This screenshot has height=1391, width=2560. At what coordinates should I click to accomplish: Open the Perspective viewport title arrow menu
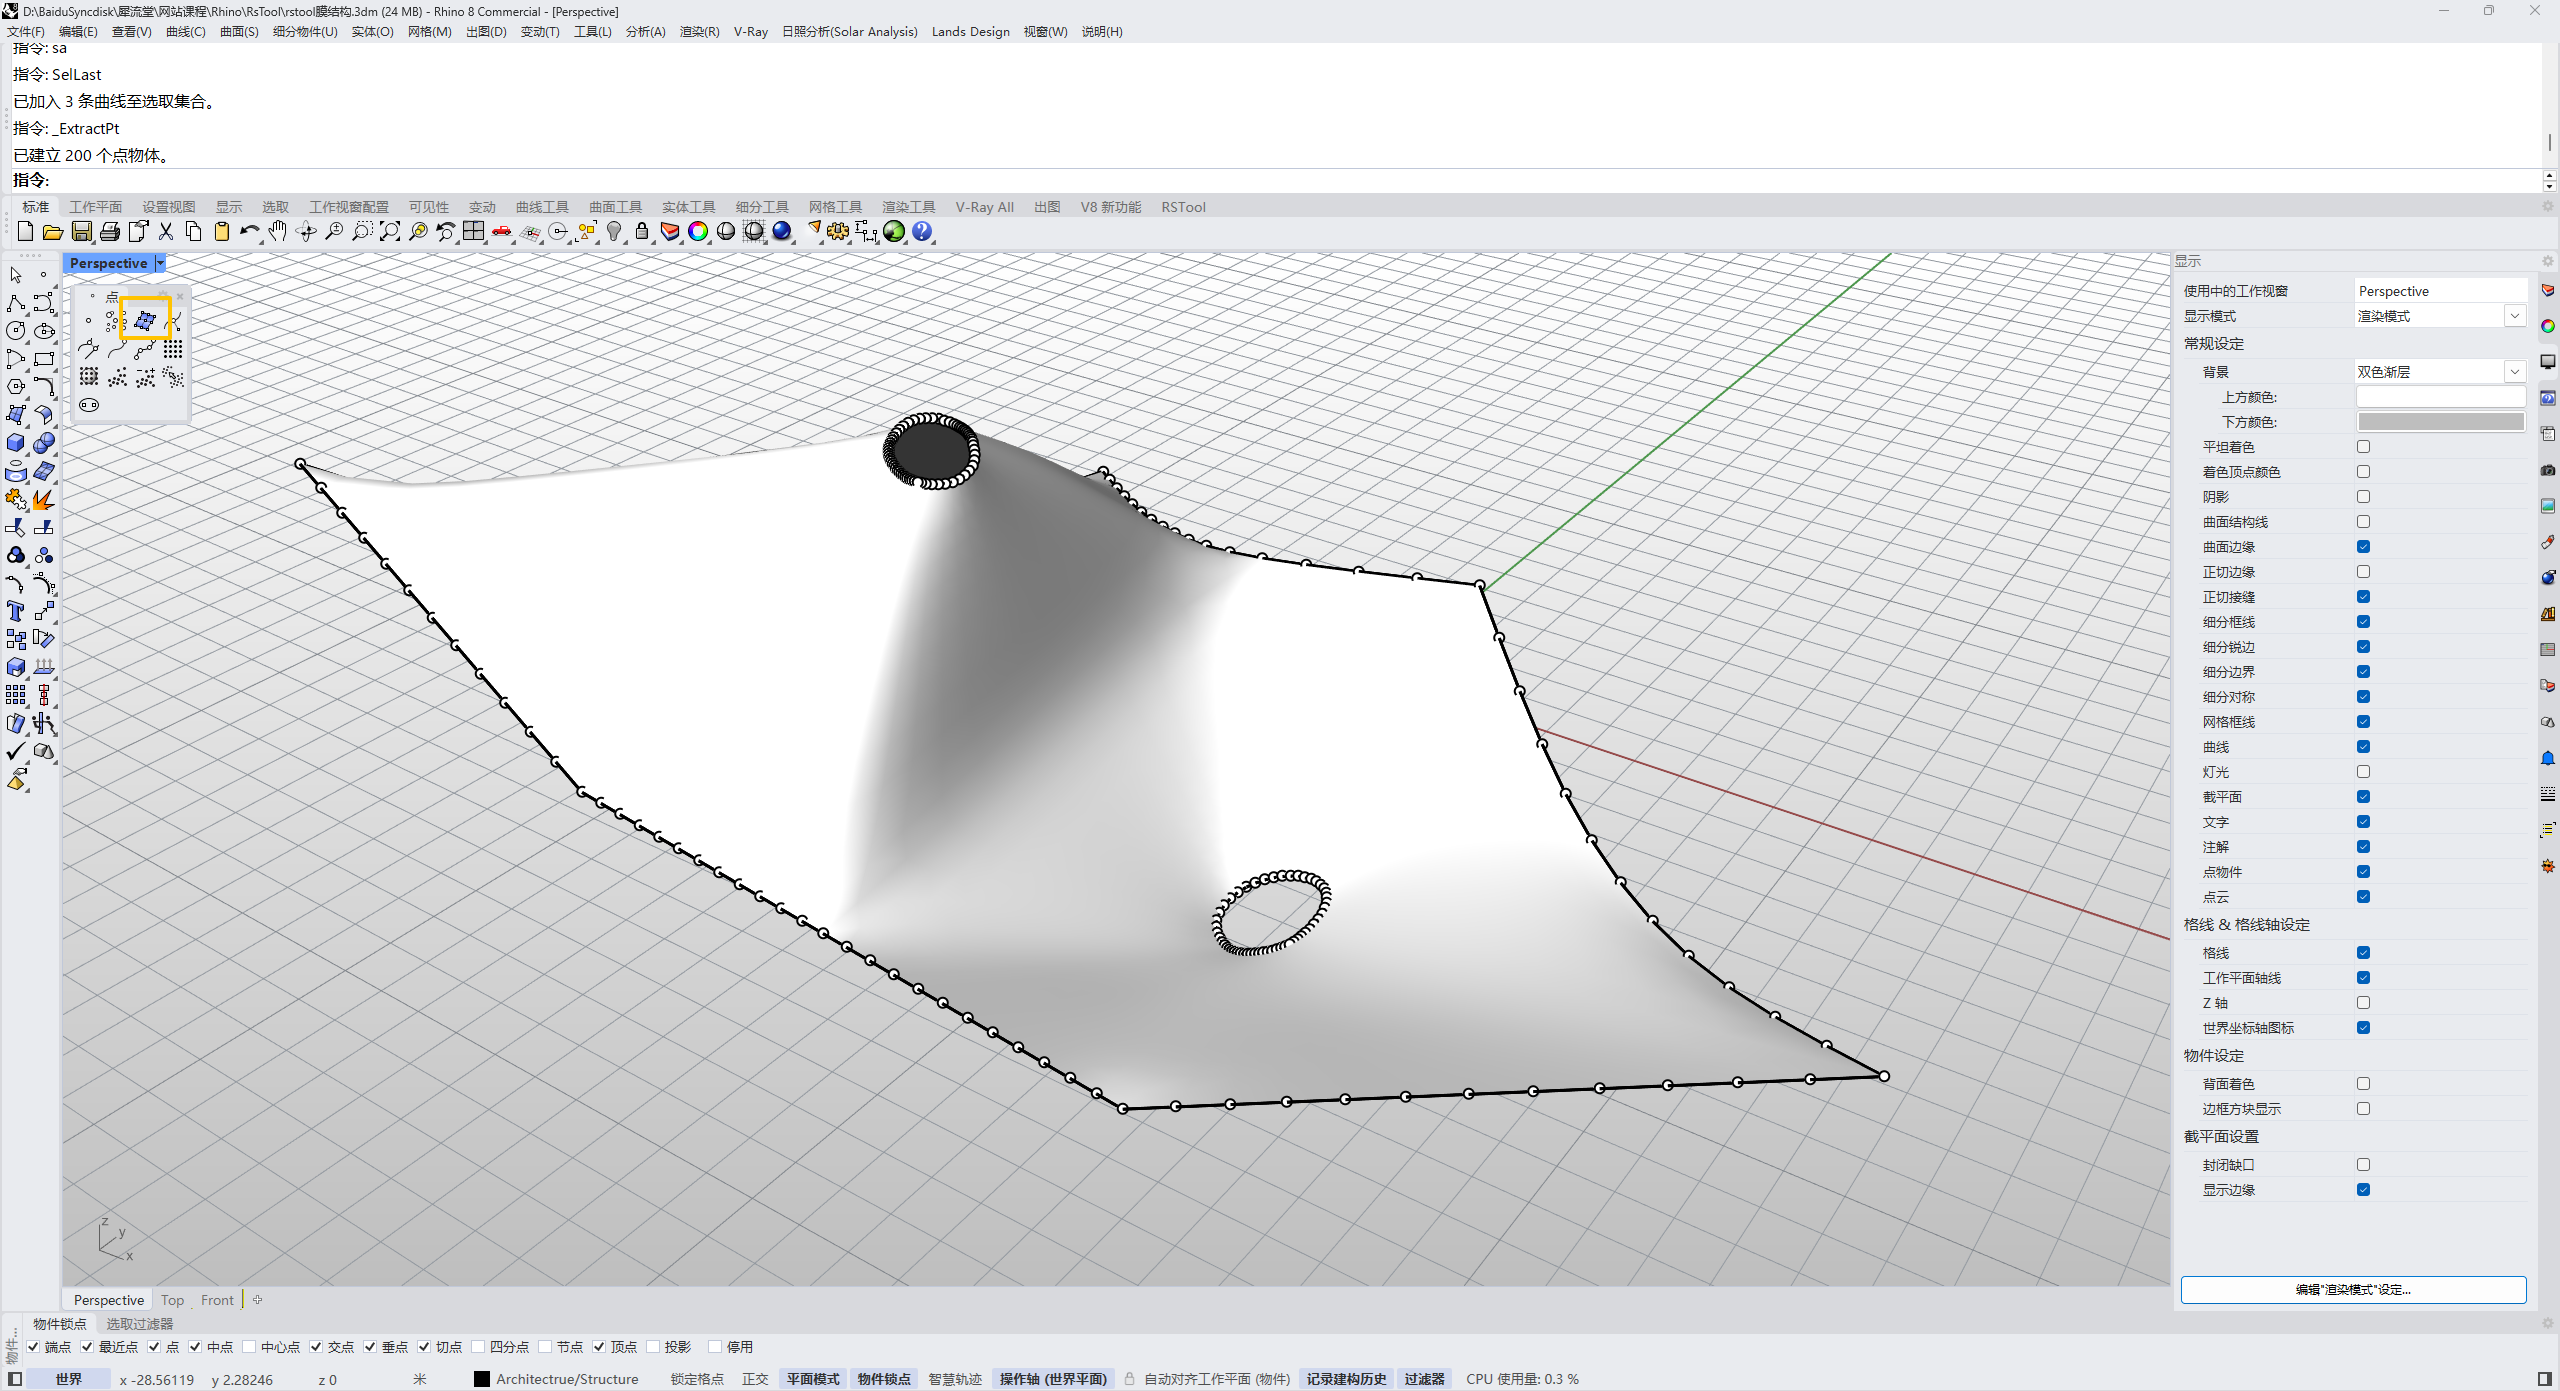[x=160, y=263]
